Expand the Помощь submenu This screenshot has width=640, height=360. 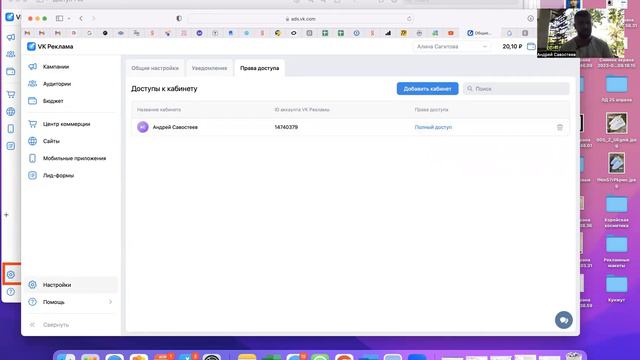[71, 302]
